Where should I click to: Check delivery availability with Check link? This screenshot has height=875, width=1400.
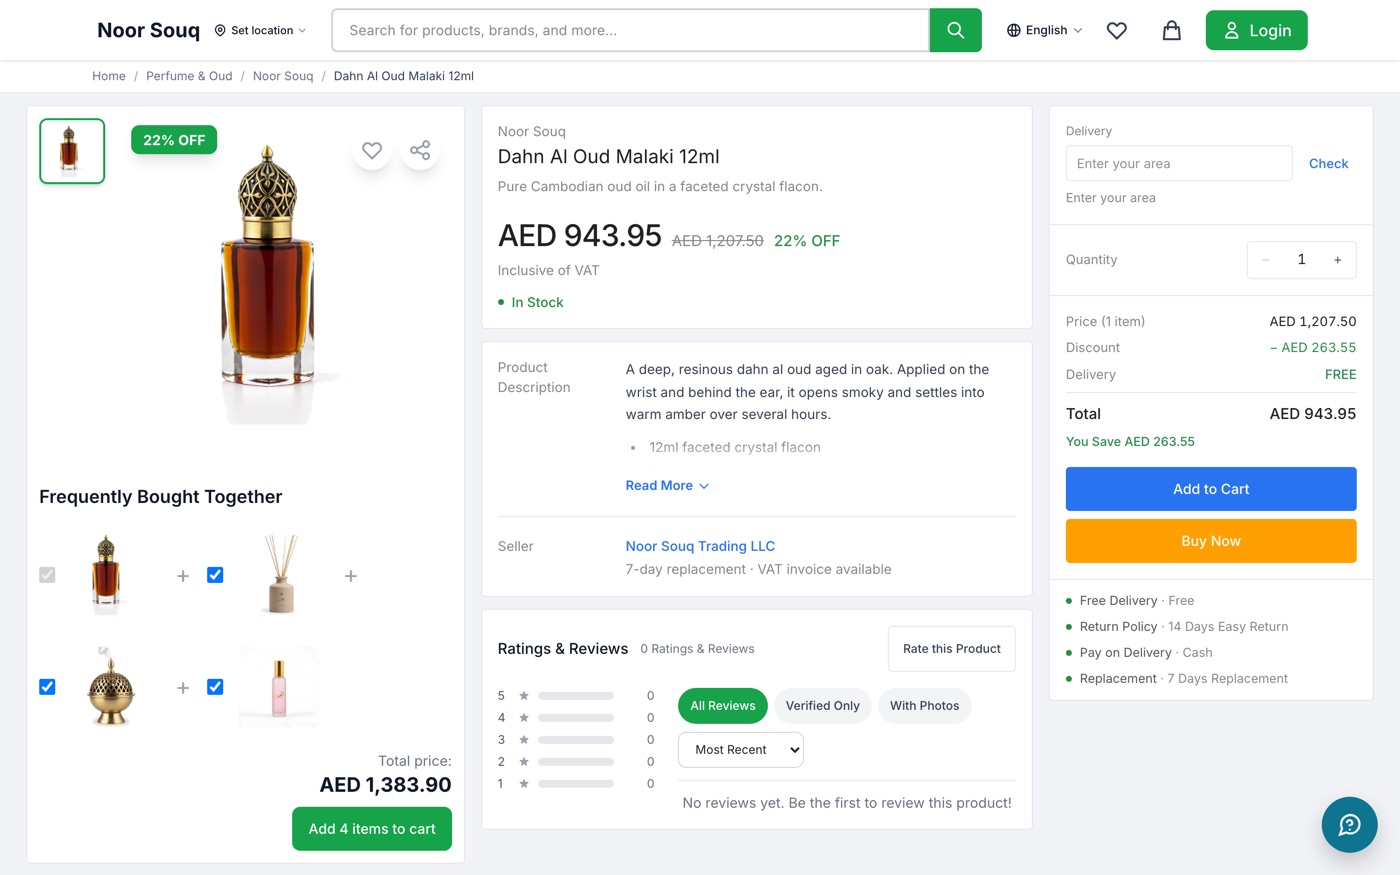(1328, 164)
